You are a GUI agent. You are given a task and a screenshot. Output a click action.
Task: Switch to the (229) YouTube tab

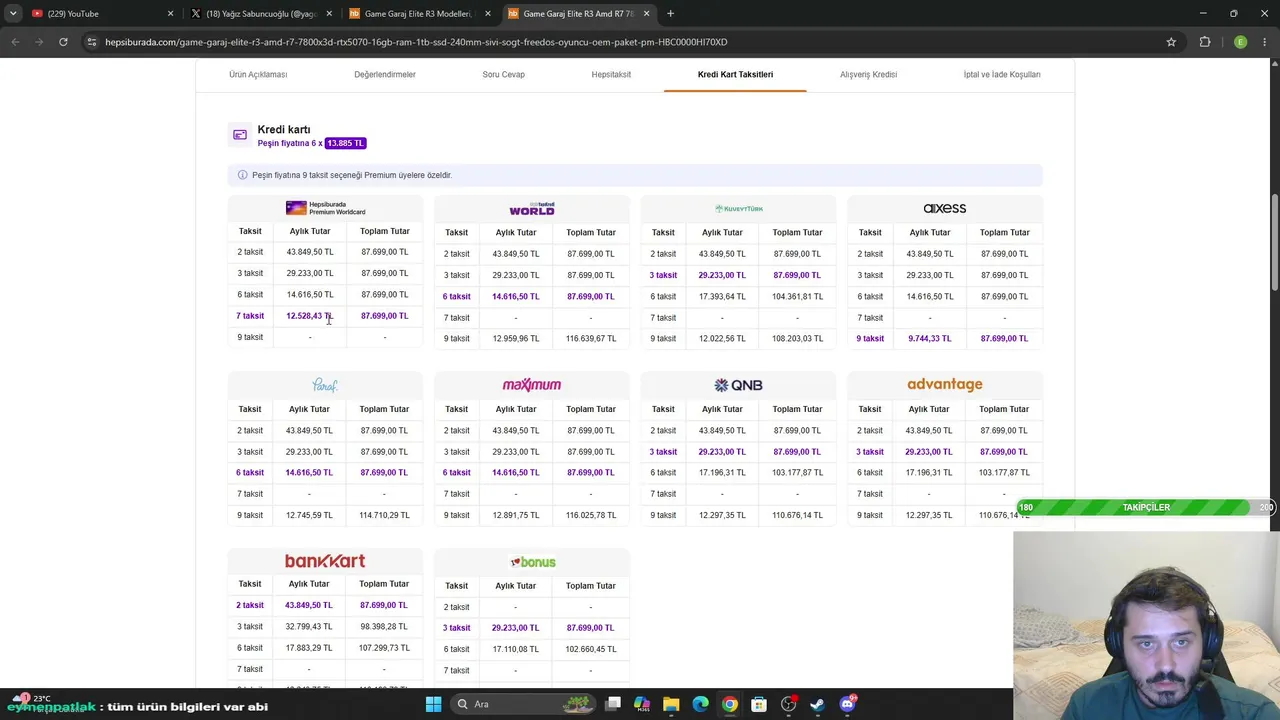pos(103,14)
